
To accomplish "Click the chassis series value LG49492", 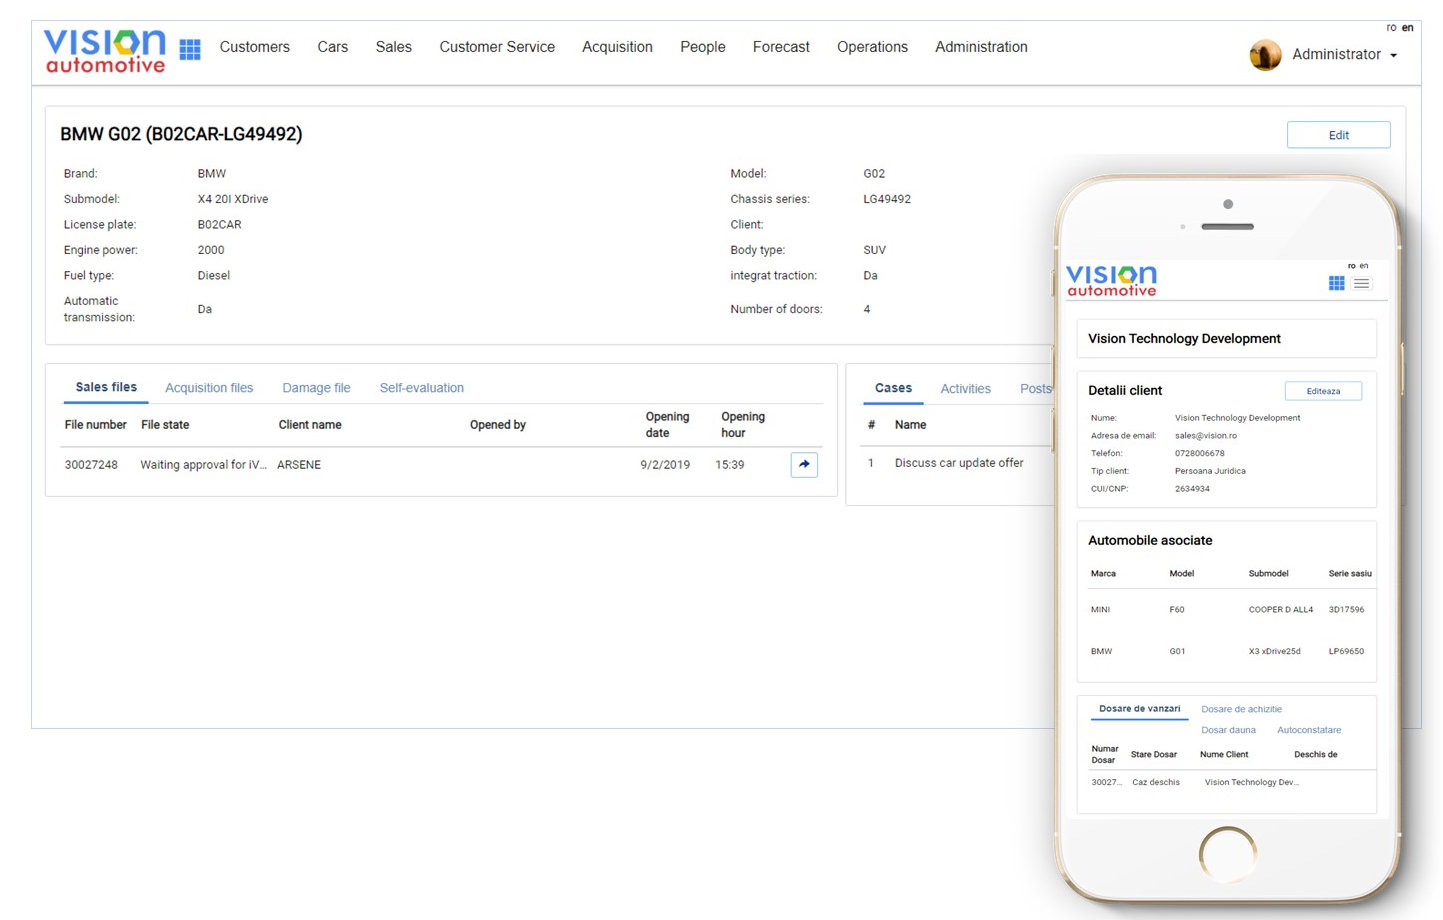I will tap(887, 199).
